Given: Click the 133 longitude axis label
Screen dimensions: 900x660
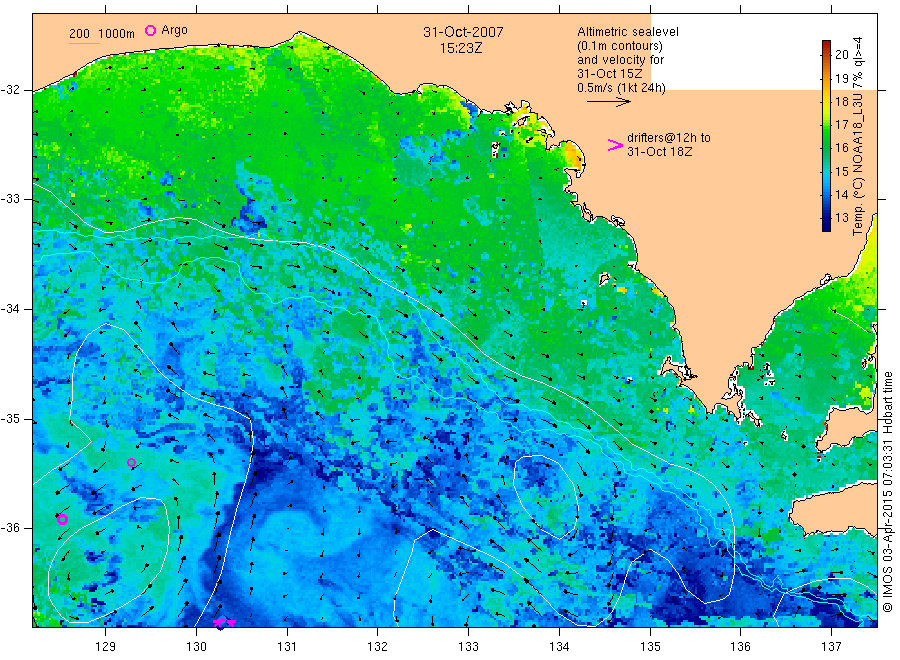Looking at the screenshot, I should [x=468, y=647].
